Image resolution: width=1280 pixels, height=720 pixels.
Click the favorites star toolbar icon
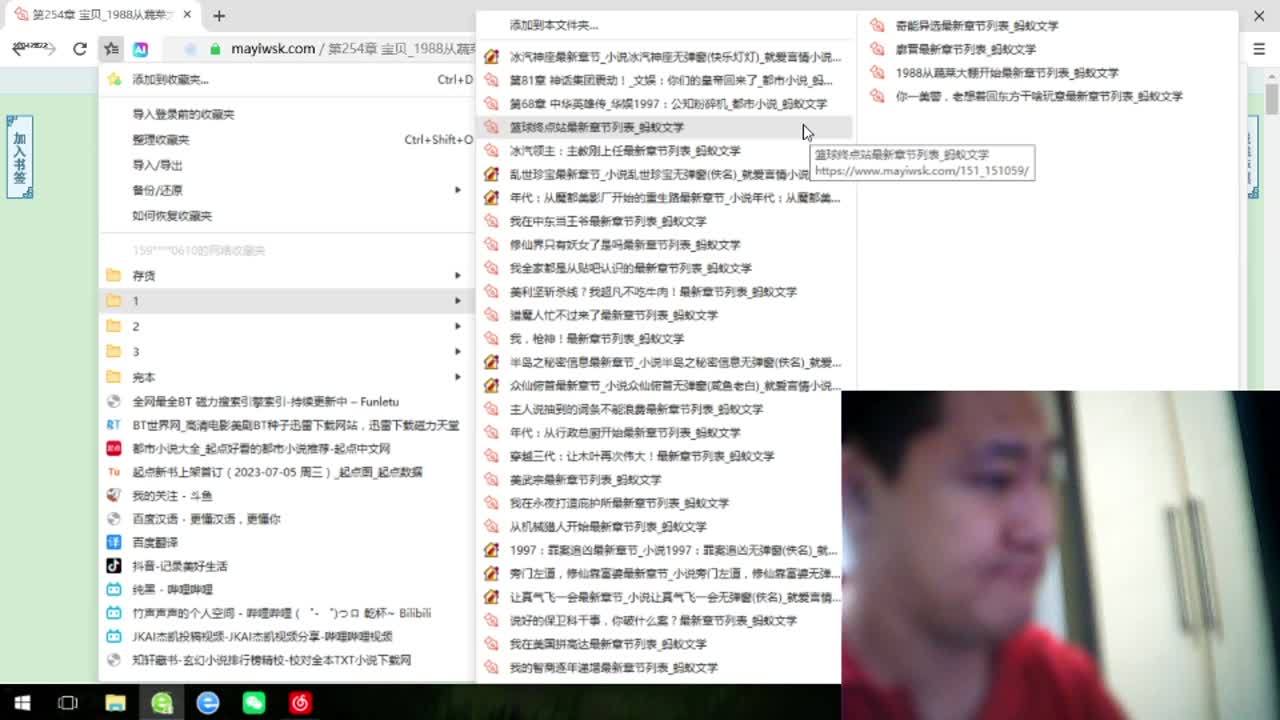111,49
